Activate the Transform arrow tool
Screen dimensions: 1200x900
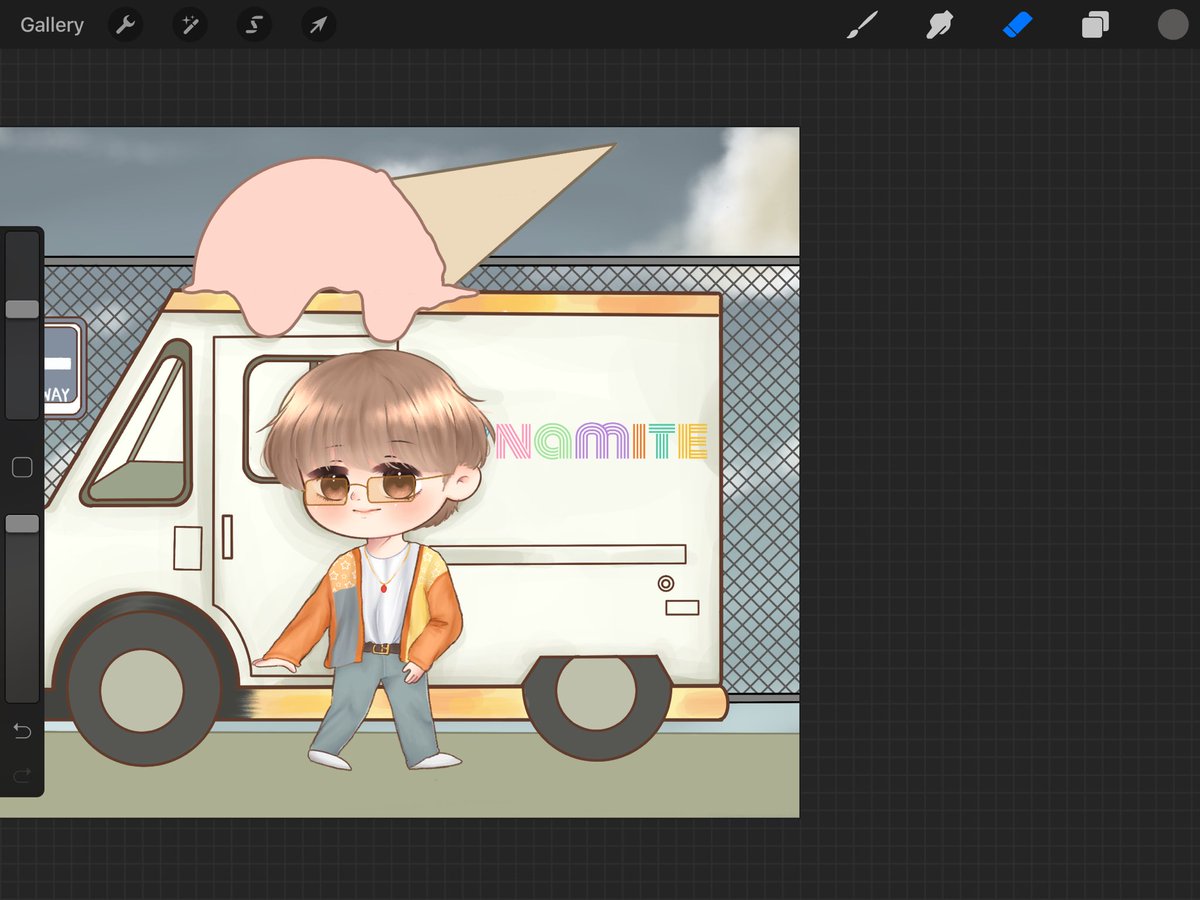pos(318,25)
